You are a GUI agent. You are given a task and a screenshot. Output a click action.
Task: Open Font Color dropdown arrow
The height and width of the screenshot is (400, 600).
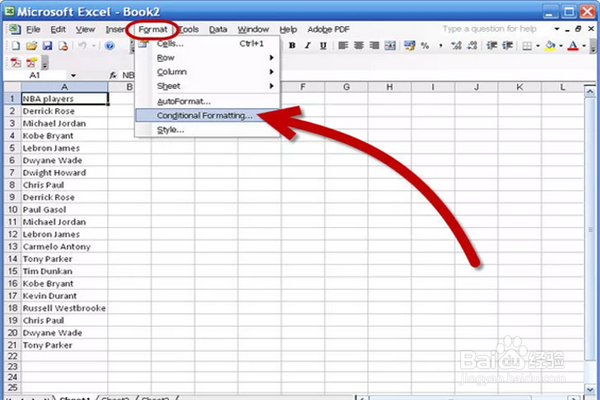[584, 46]
